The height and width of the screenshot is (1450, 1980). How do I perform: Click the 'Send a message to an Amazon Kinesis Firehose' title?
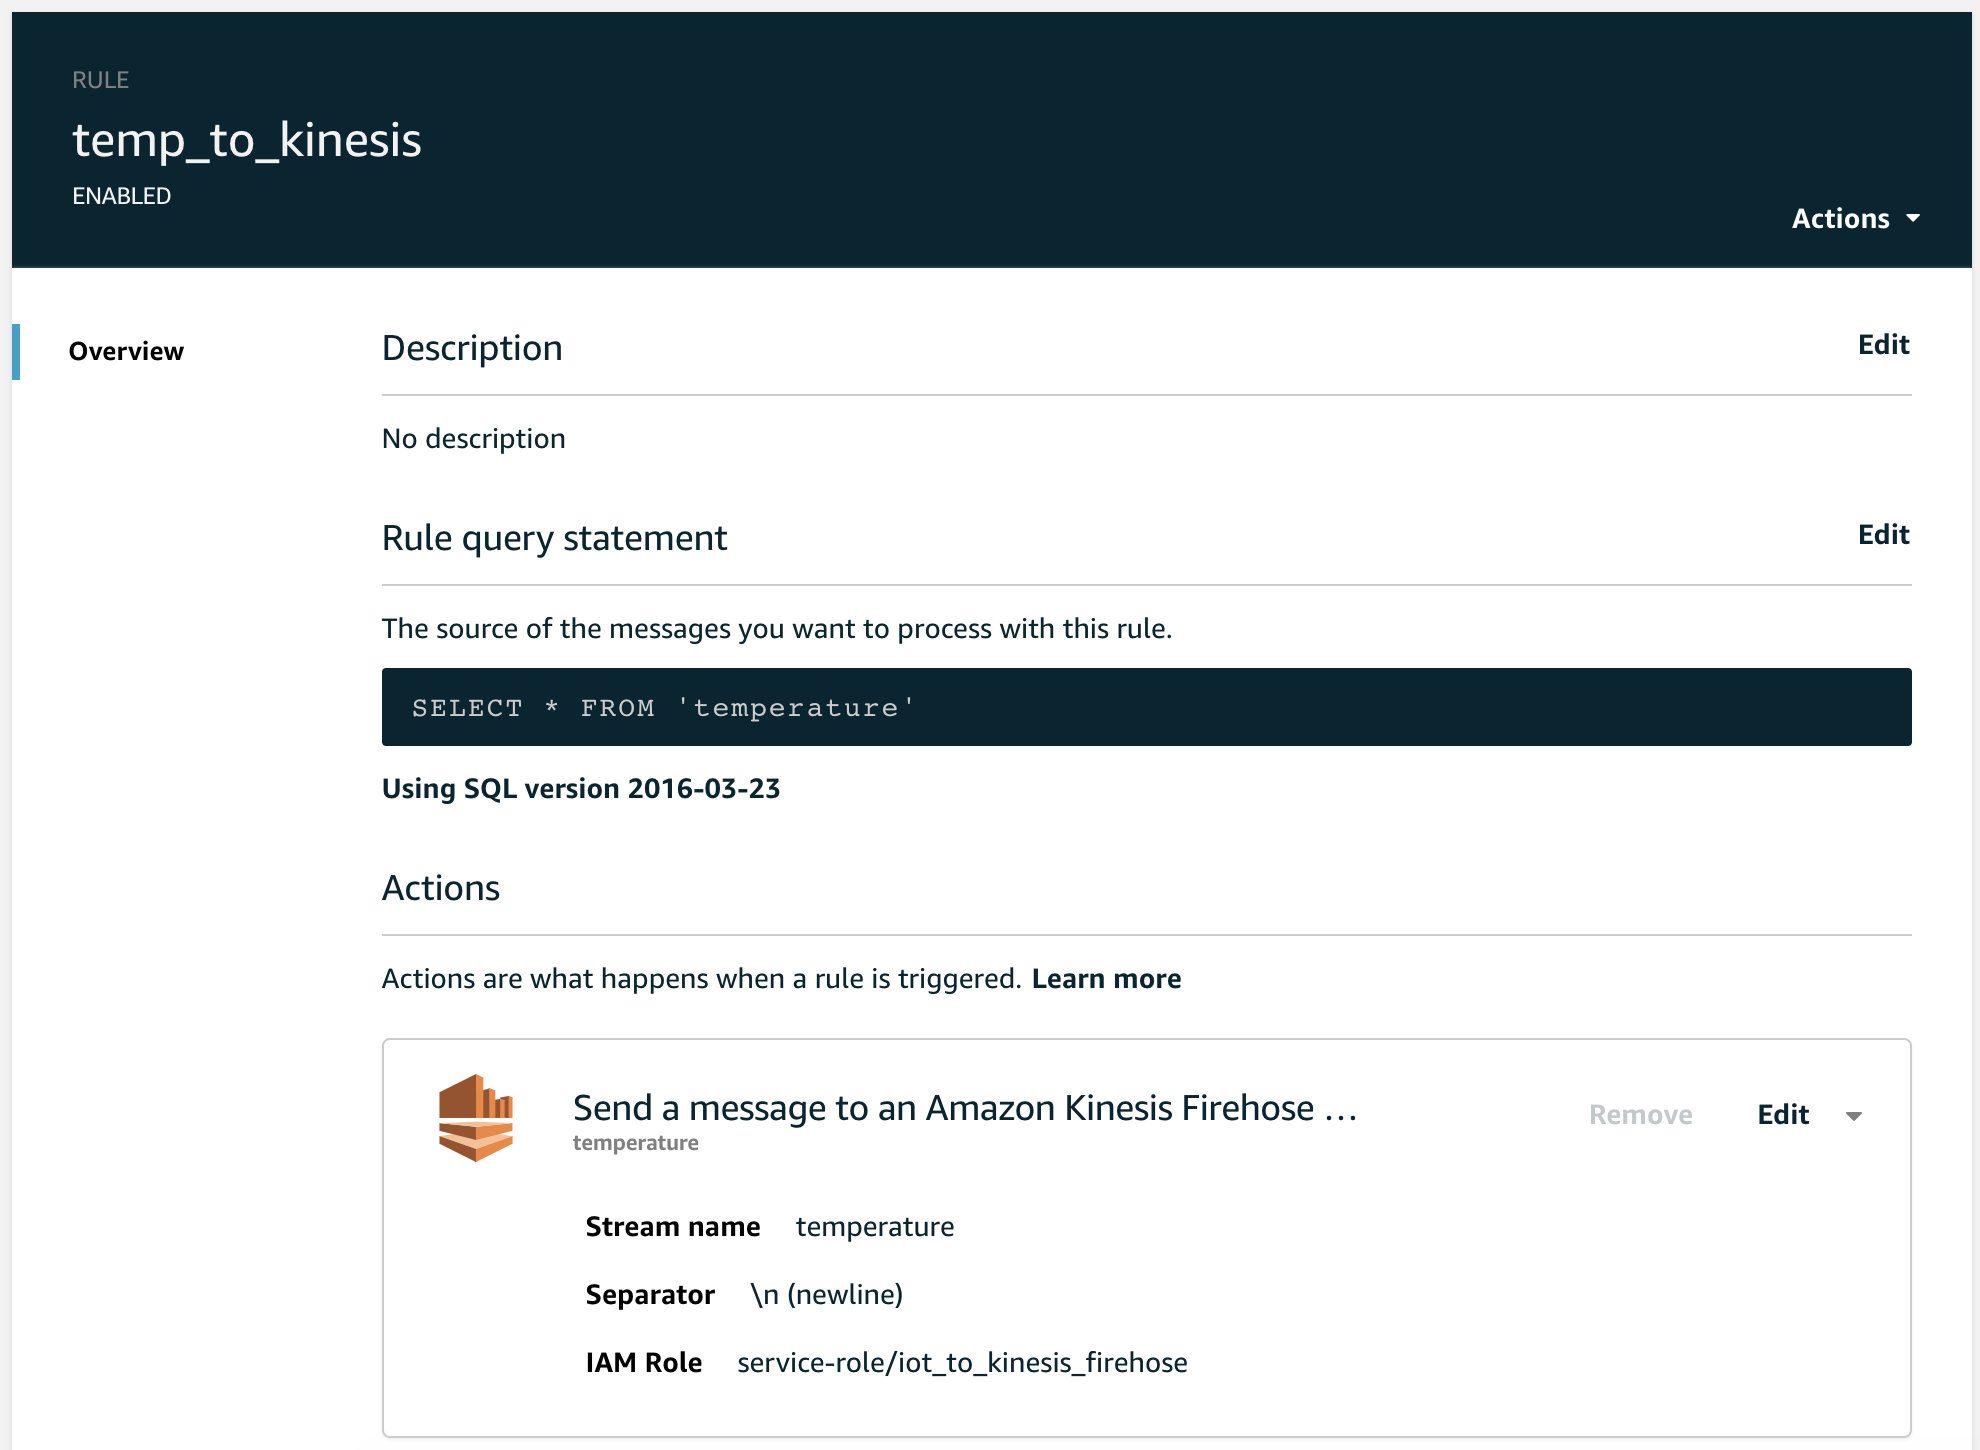(x=965, y=1108)
